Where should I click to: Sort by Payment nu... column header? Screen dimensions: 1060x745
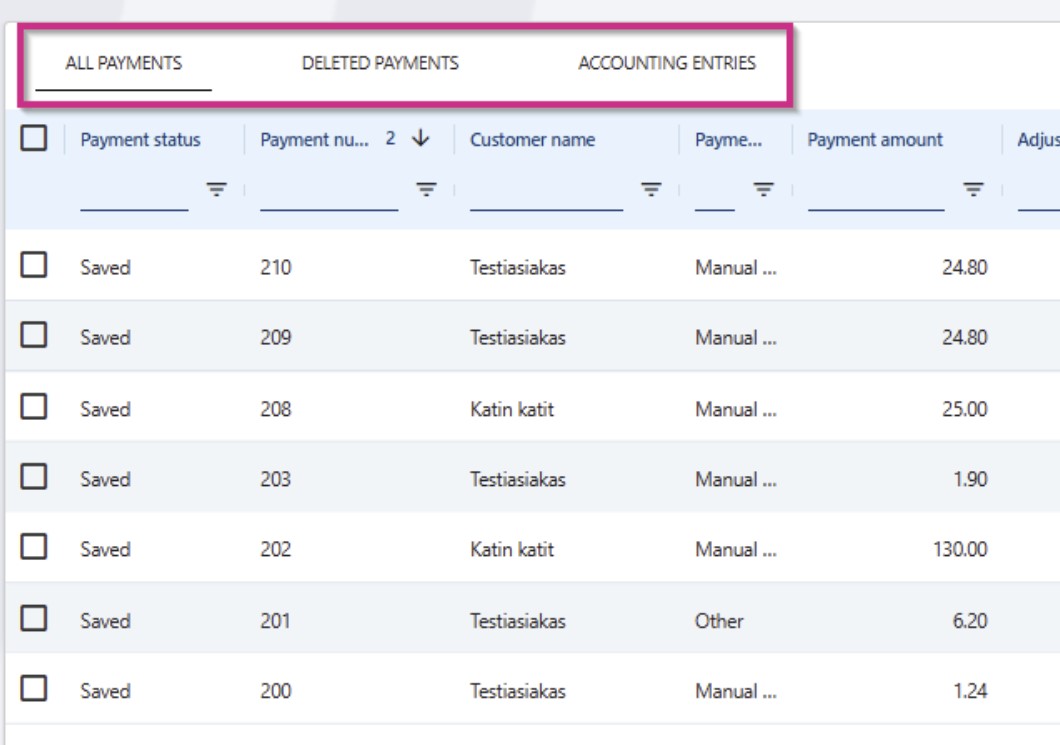(314, 140)
